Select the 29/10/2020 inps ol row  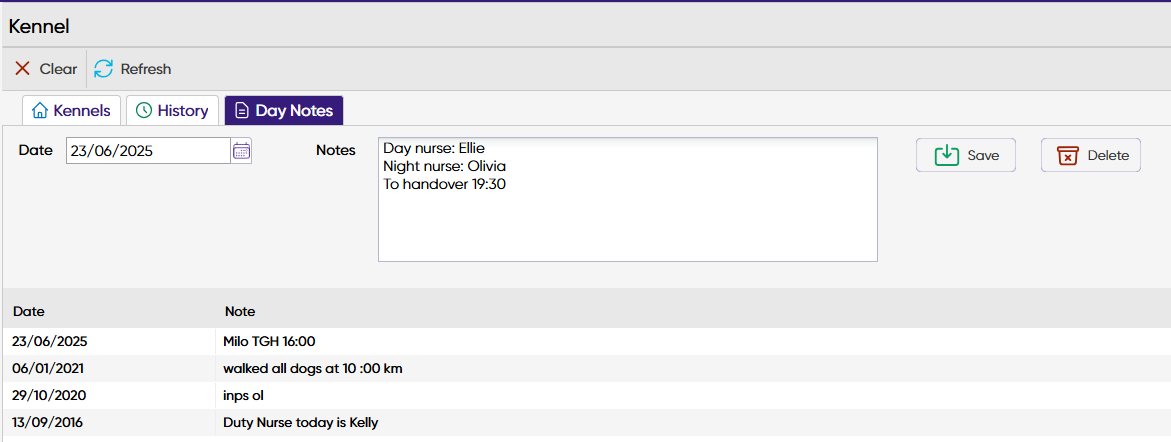pos(586,395)
